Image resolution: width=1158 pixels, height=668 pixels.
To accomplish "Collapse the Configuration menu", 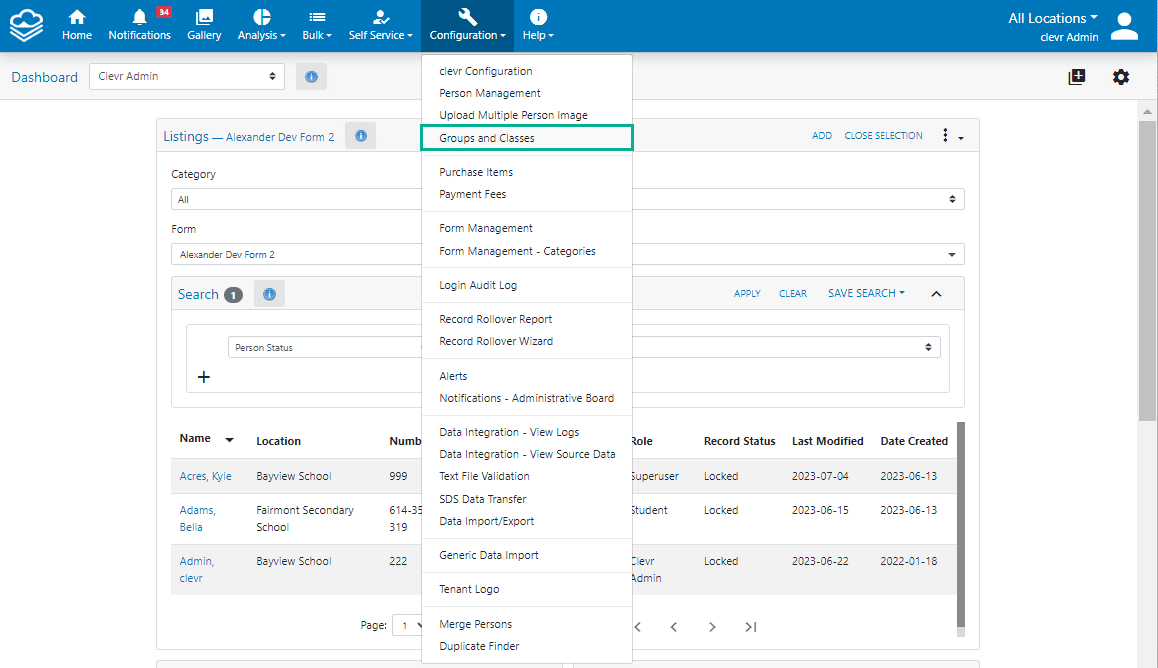I will 467,25.
